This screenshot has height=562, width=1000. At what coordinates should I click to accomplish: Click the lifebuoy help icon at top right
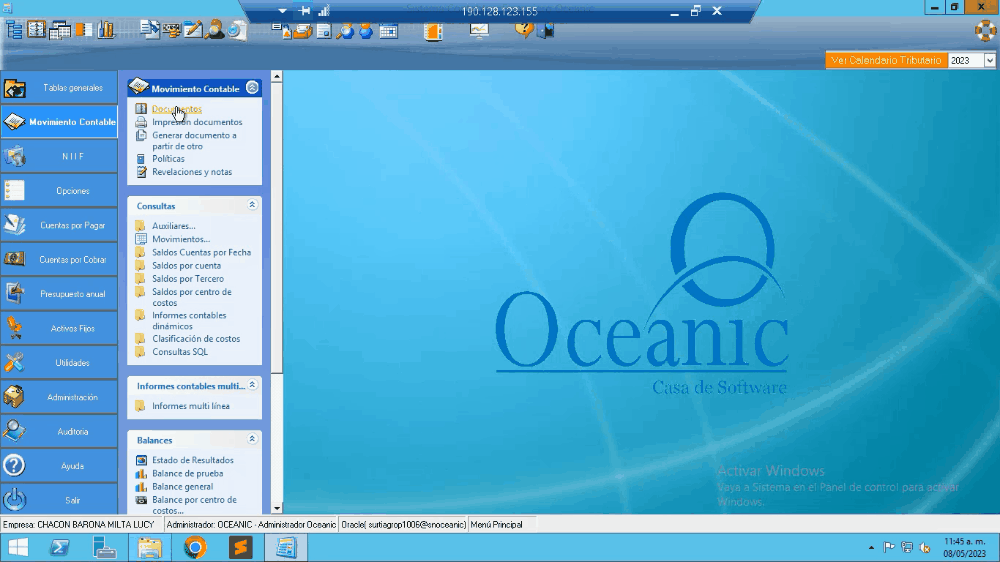coord(985,30)
